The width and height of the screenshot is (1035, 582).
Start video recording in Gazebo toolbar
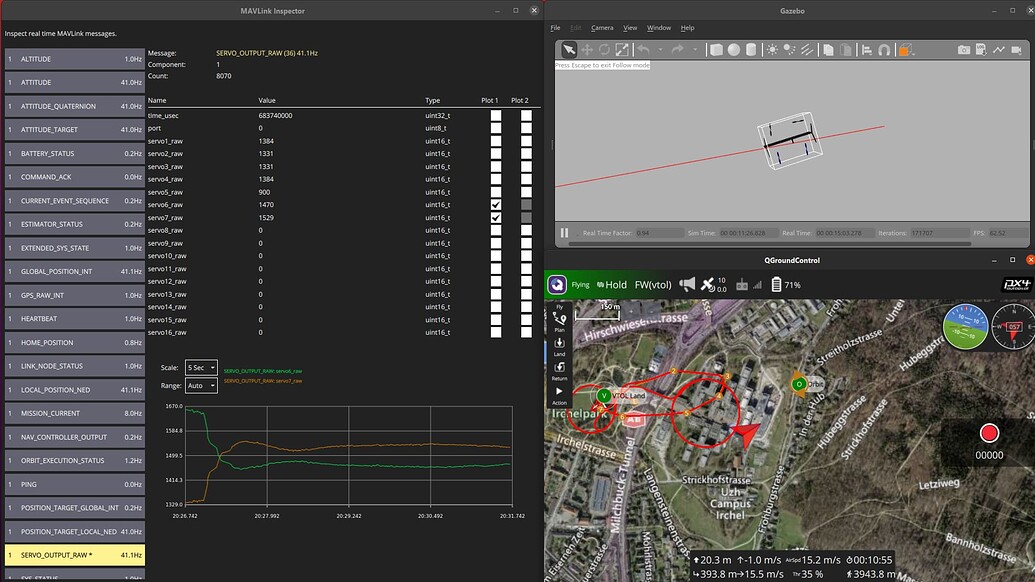1017,49
